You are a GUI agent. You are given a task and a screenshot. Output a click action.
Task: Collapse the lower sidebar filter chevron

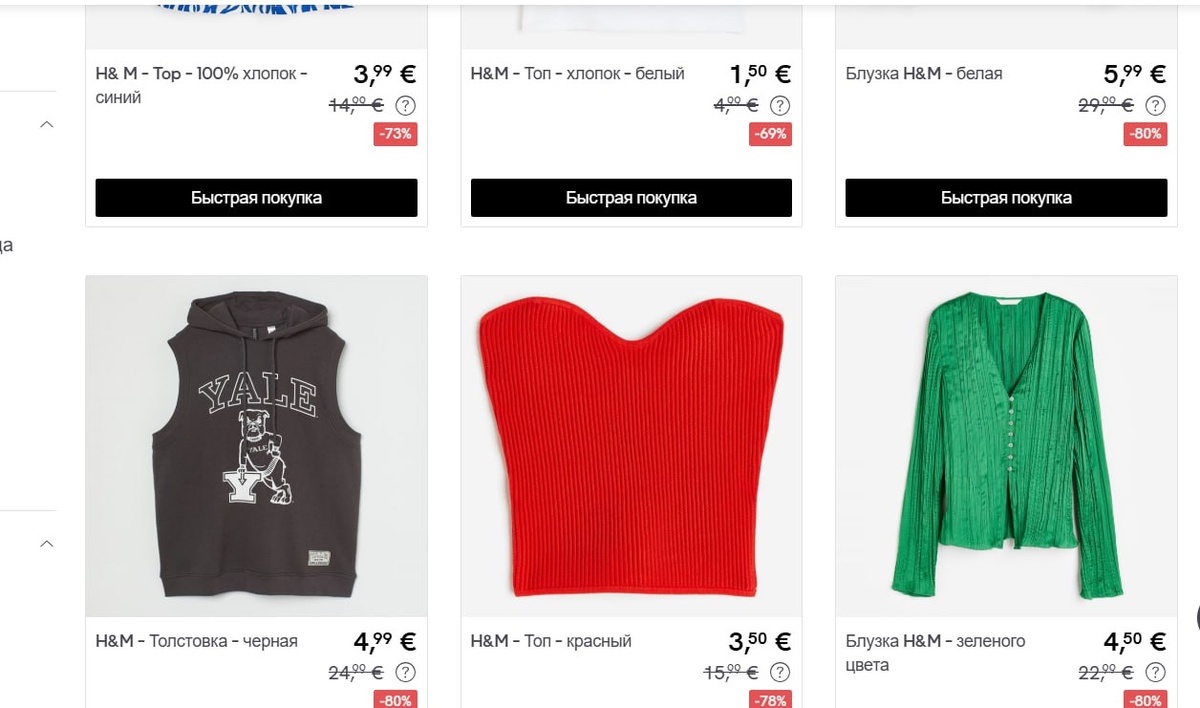tap(46, 544)
